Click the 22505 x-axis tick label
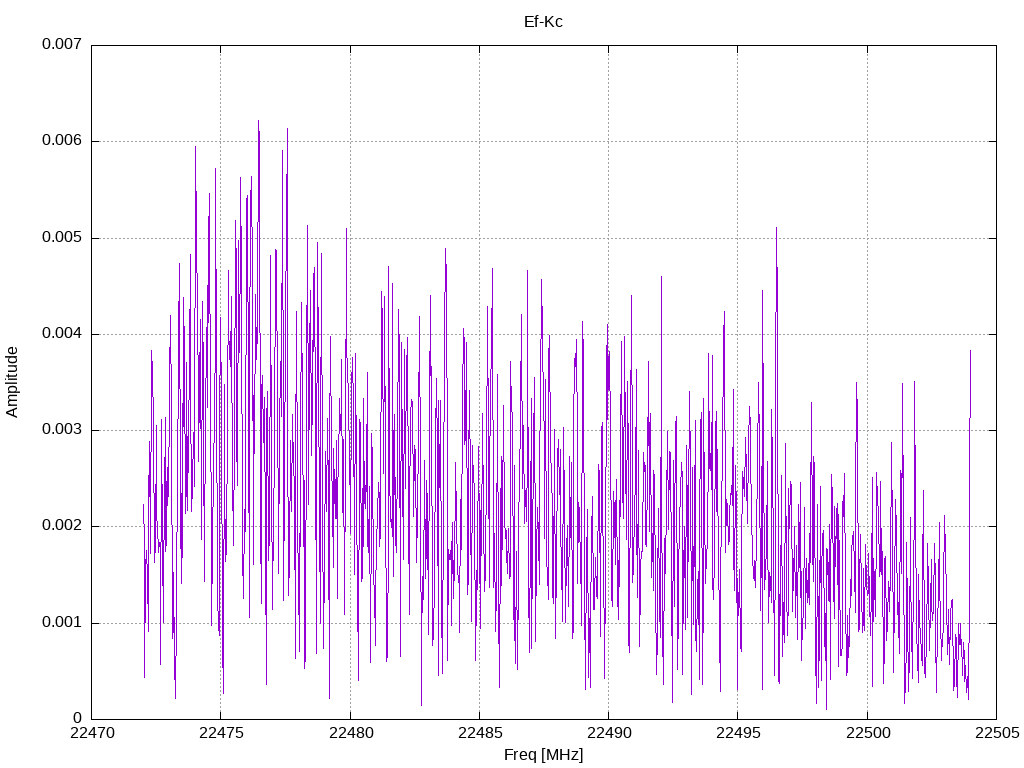1024x768 pixels. click(x=997, y=733)
